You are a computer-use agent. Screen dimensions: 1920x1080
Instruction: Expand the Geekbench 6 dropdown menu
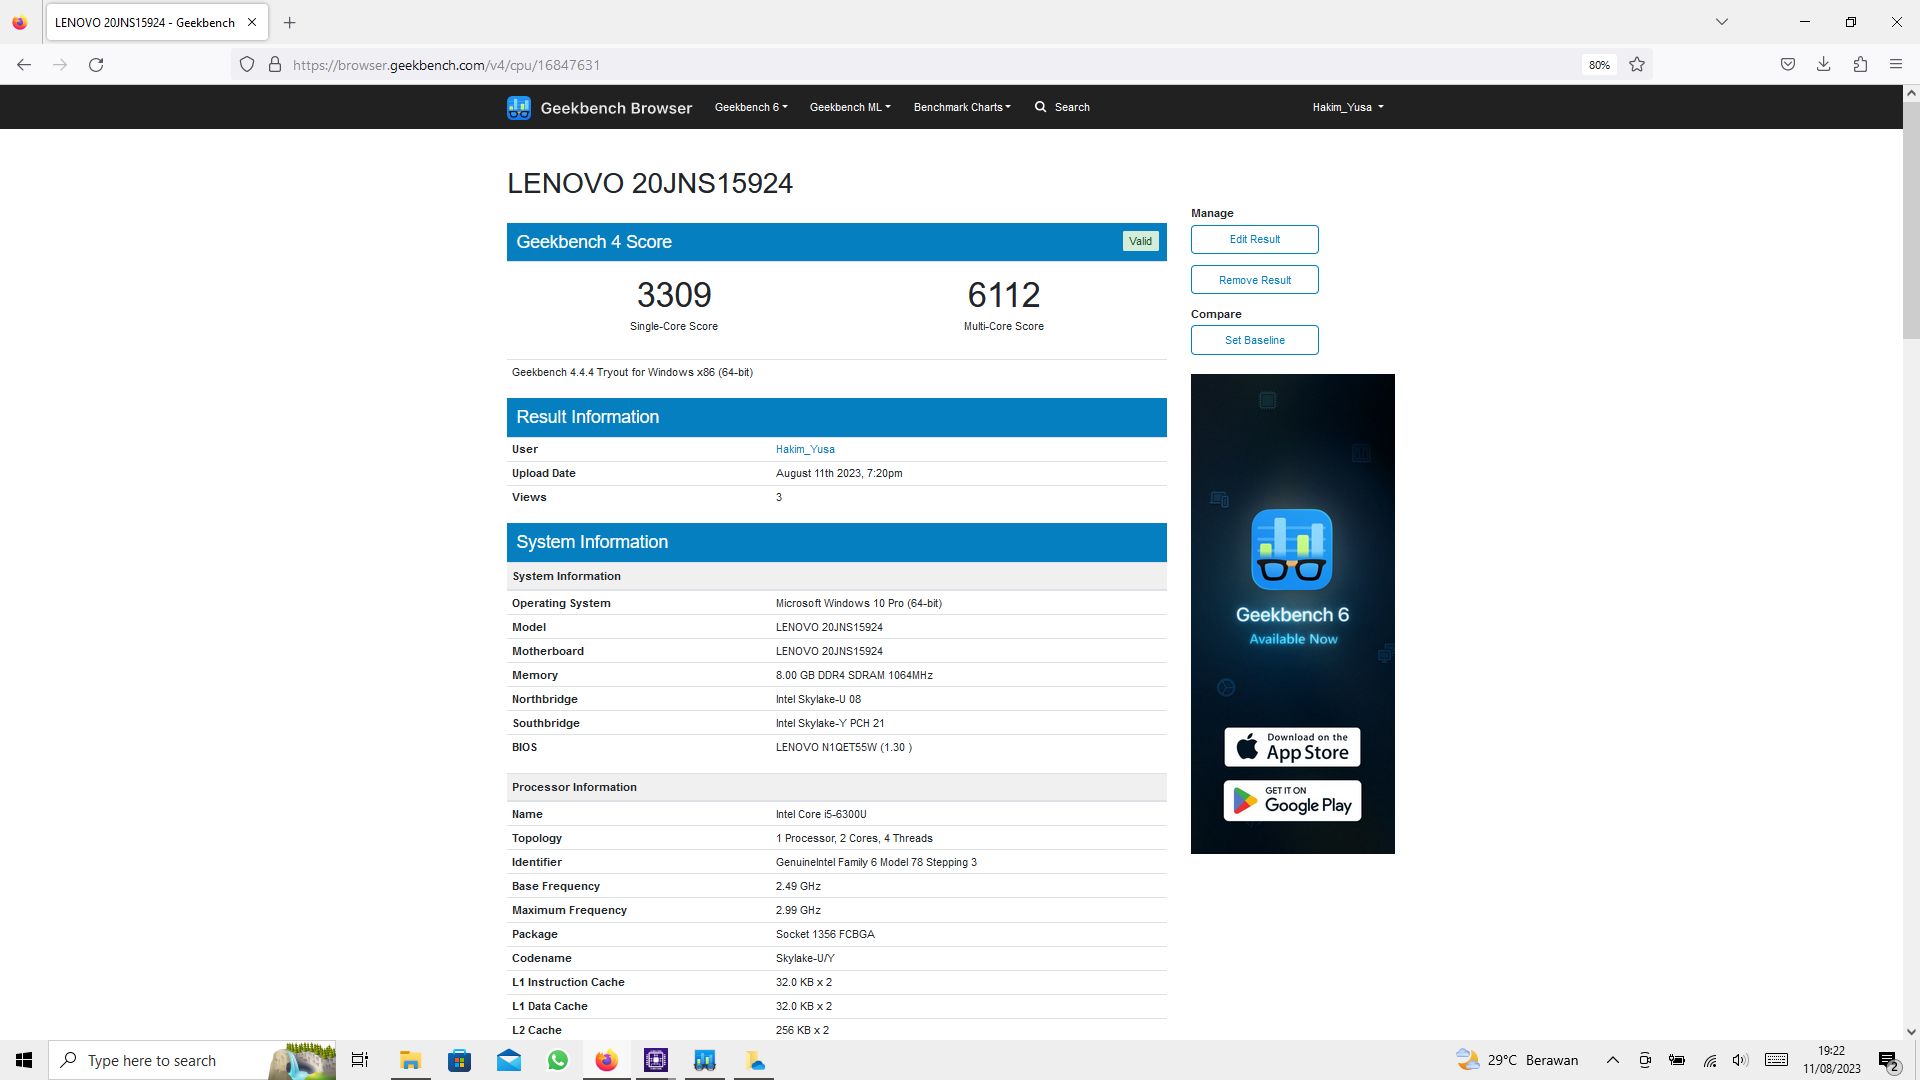tap(751, 107)
